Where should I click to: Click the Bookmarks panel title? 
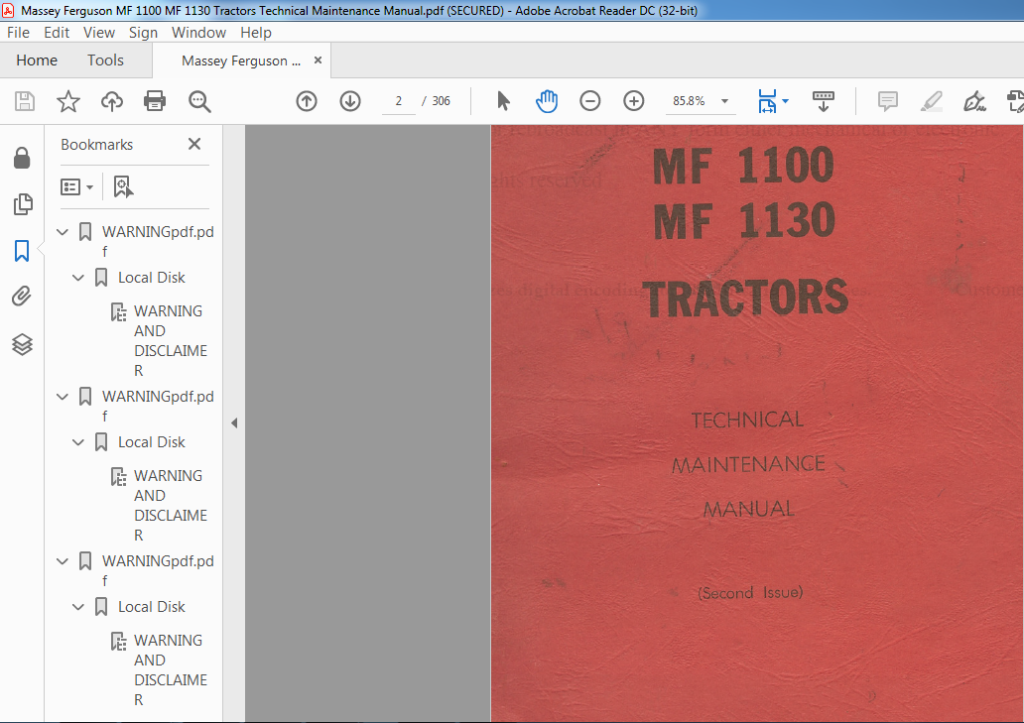(97, 144)
